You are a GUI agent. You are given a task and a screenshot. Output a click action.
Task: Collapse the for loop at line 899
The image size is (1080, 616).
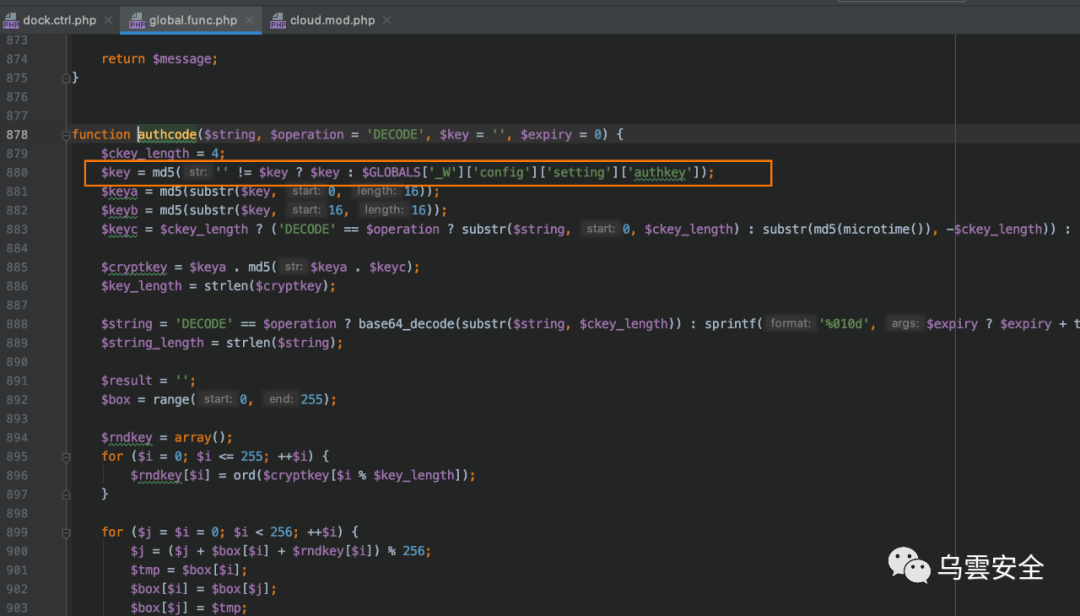66,533
